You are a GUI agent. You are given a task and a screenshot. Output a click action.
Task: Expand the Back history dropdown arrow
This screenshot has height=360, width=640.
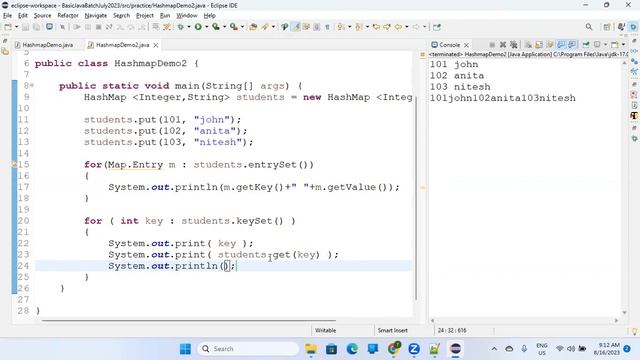[x=407, y=27]
